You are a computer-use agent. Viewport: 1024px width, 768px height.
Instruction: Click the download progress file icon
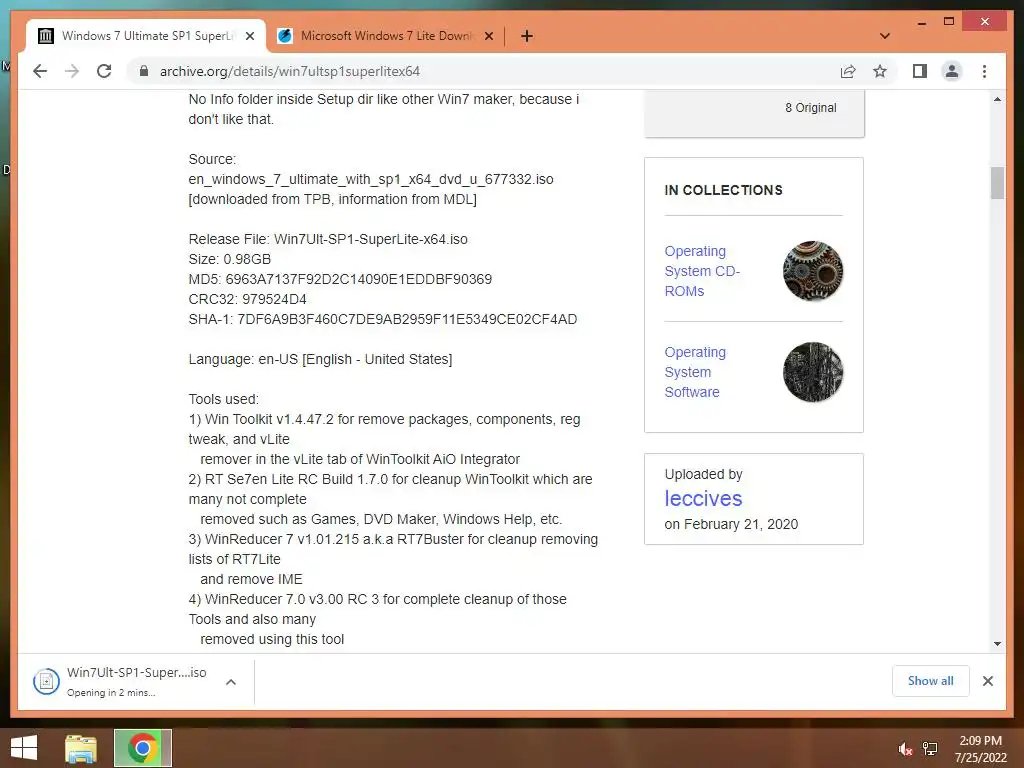[x=46, y=682]
